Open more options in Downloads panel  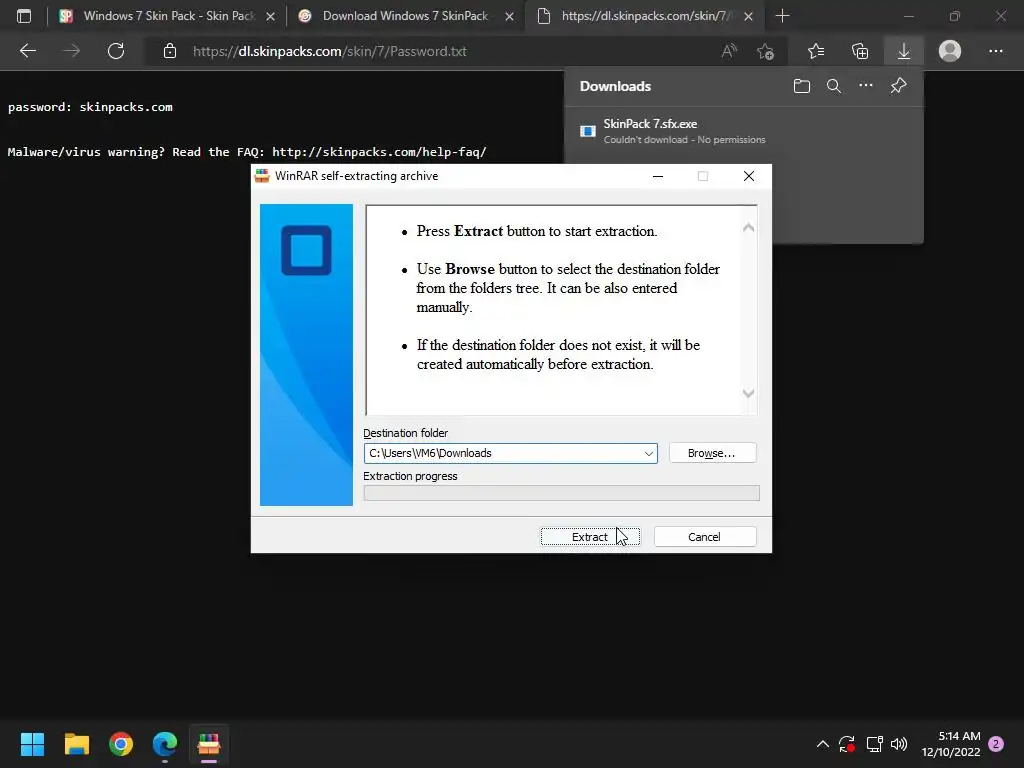(866, 86)
